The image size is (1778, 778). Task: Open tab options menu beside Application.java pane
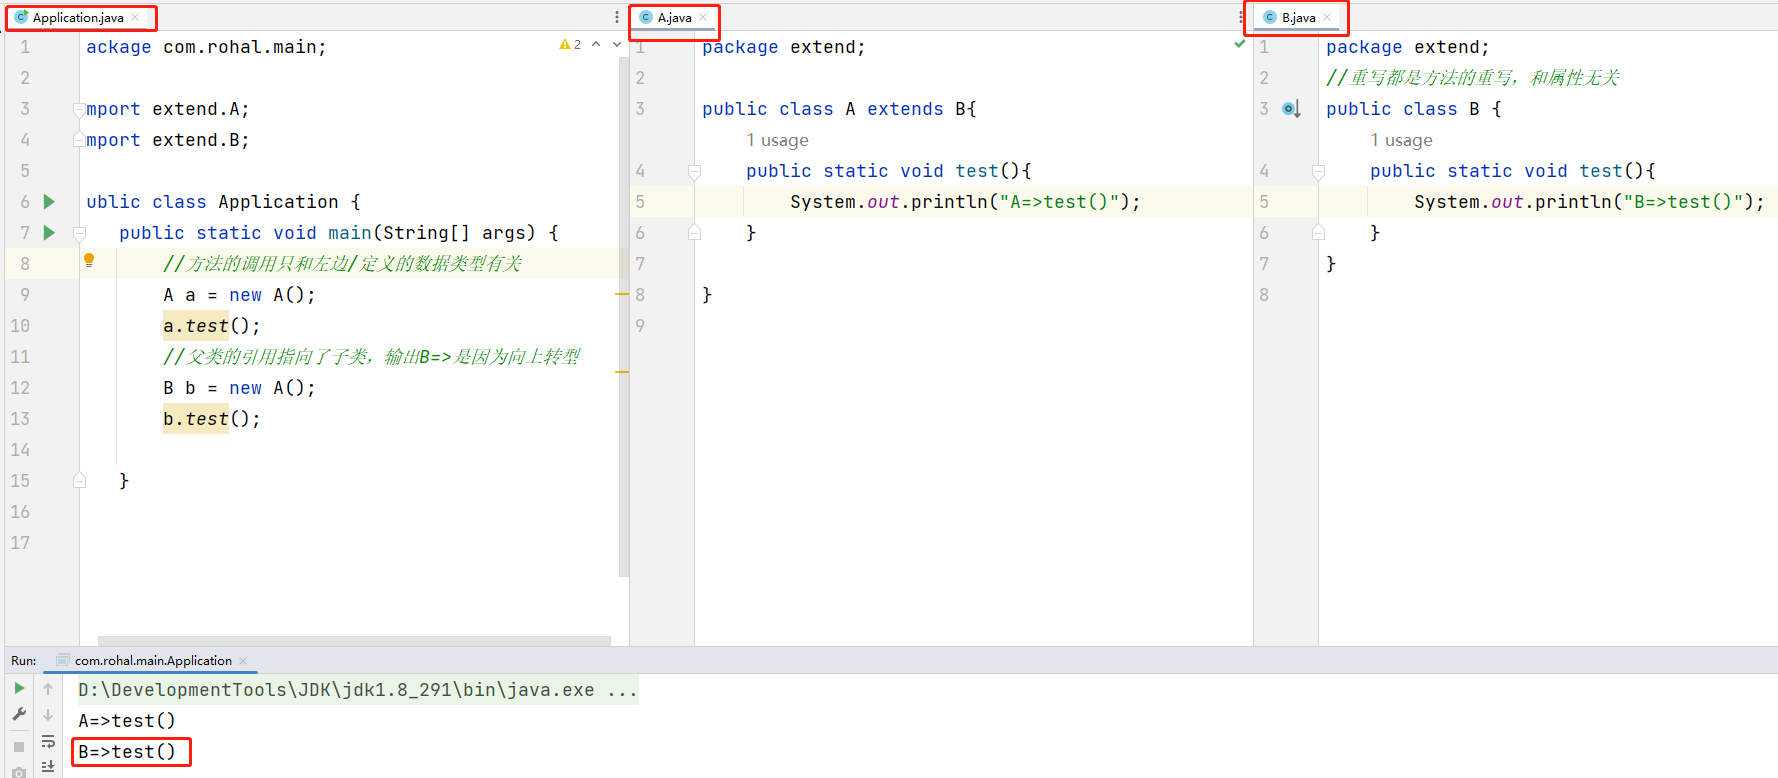tap(617, 17)
